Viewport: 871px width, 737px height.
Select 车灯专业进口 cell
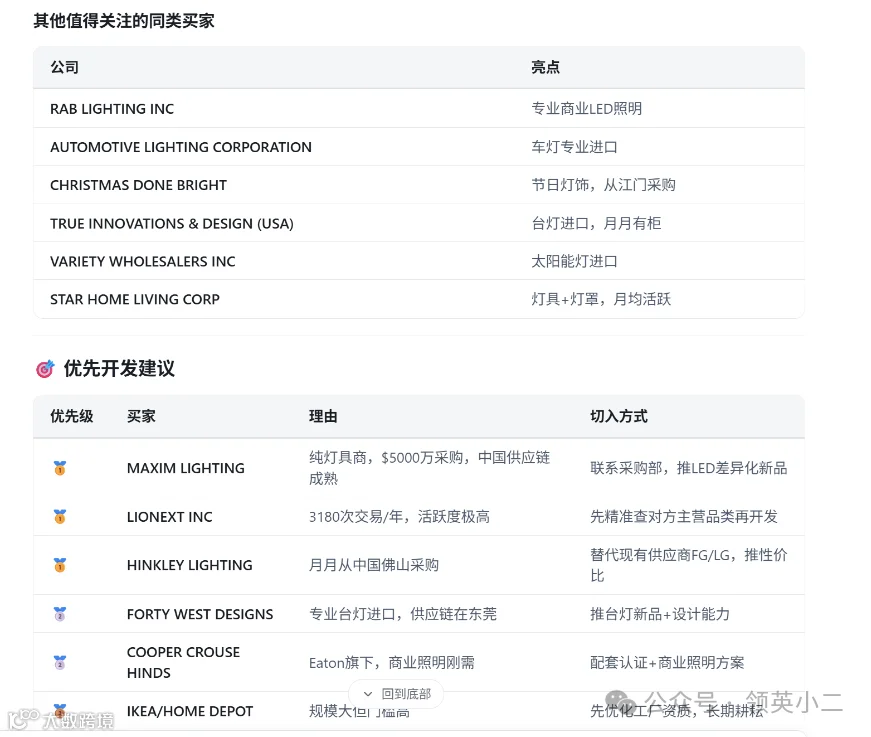click(x=574, y=147)
